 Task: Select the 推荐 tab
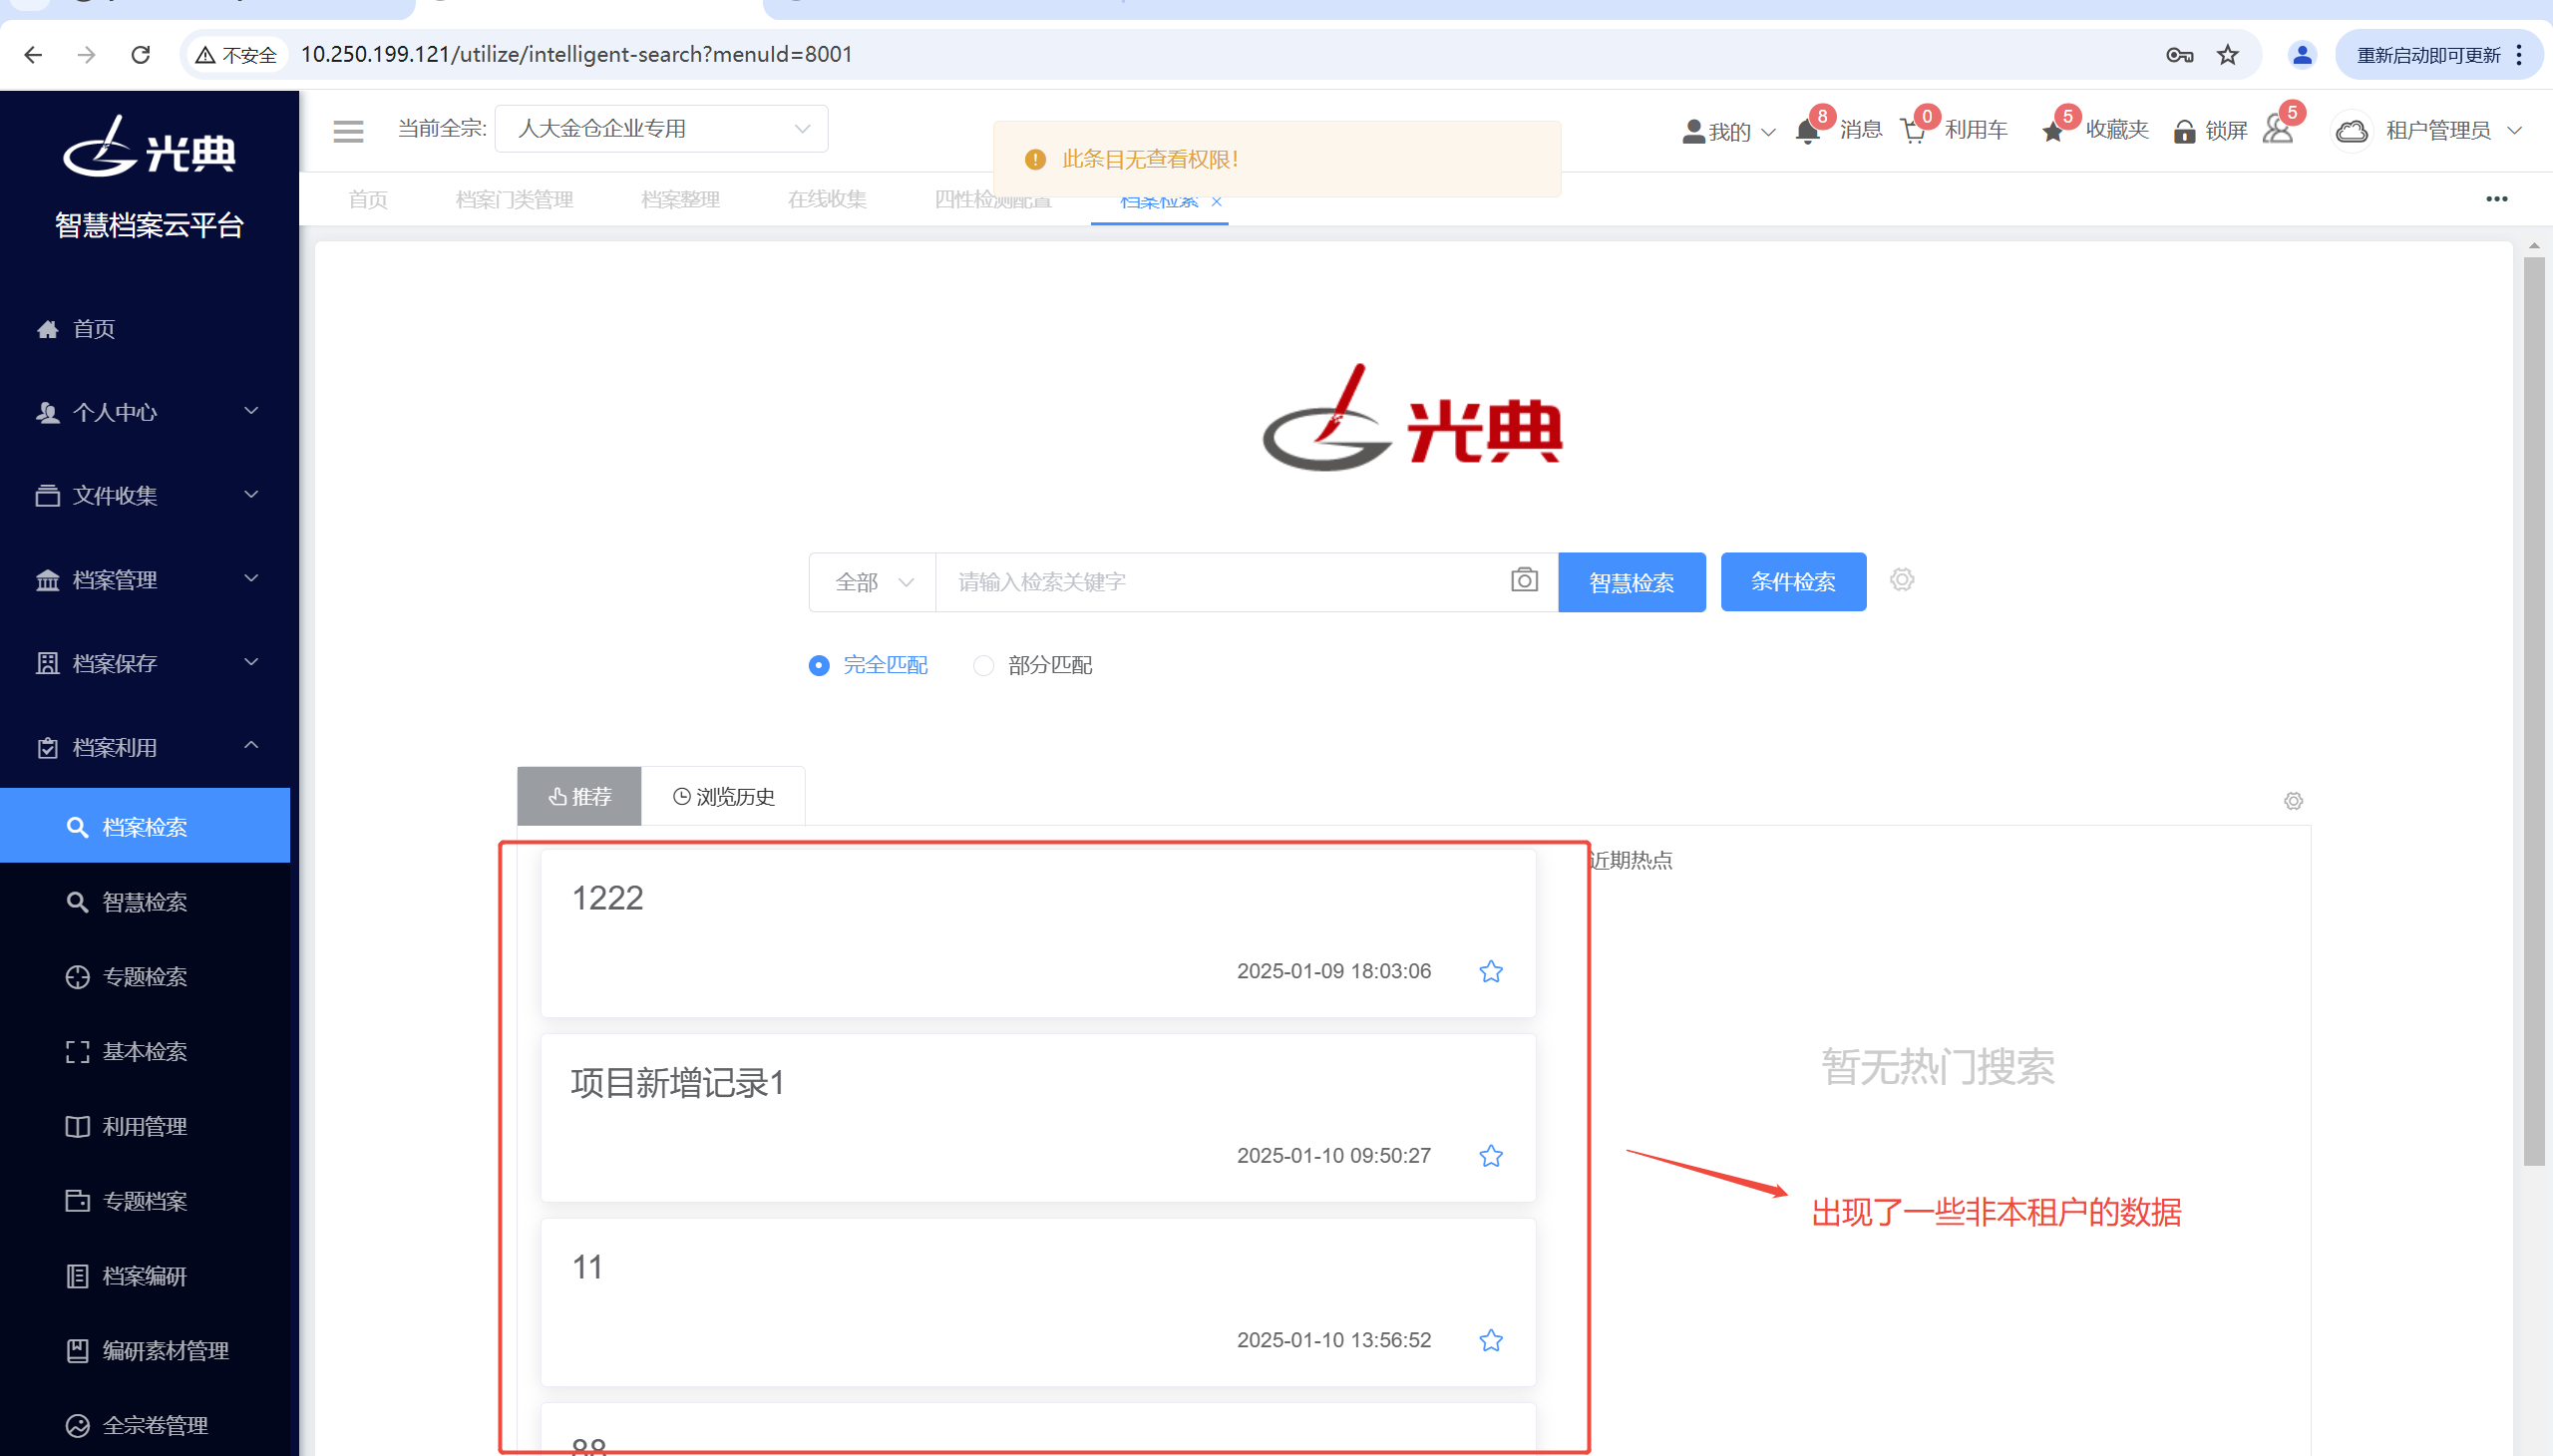coord(579,796)
